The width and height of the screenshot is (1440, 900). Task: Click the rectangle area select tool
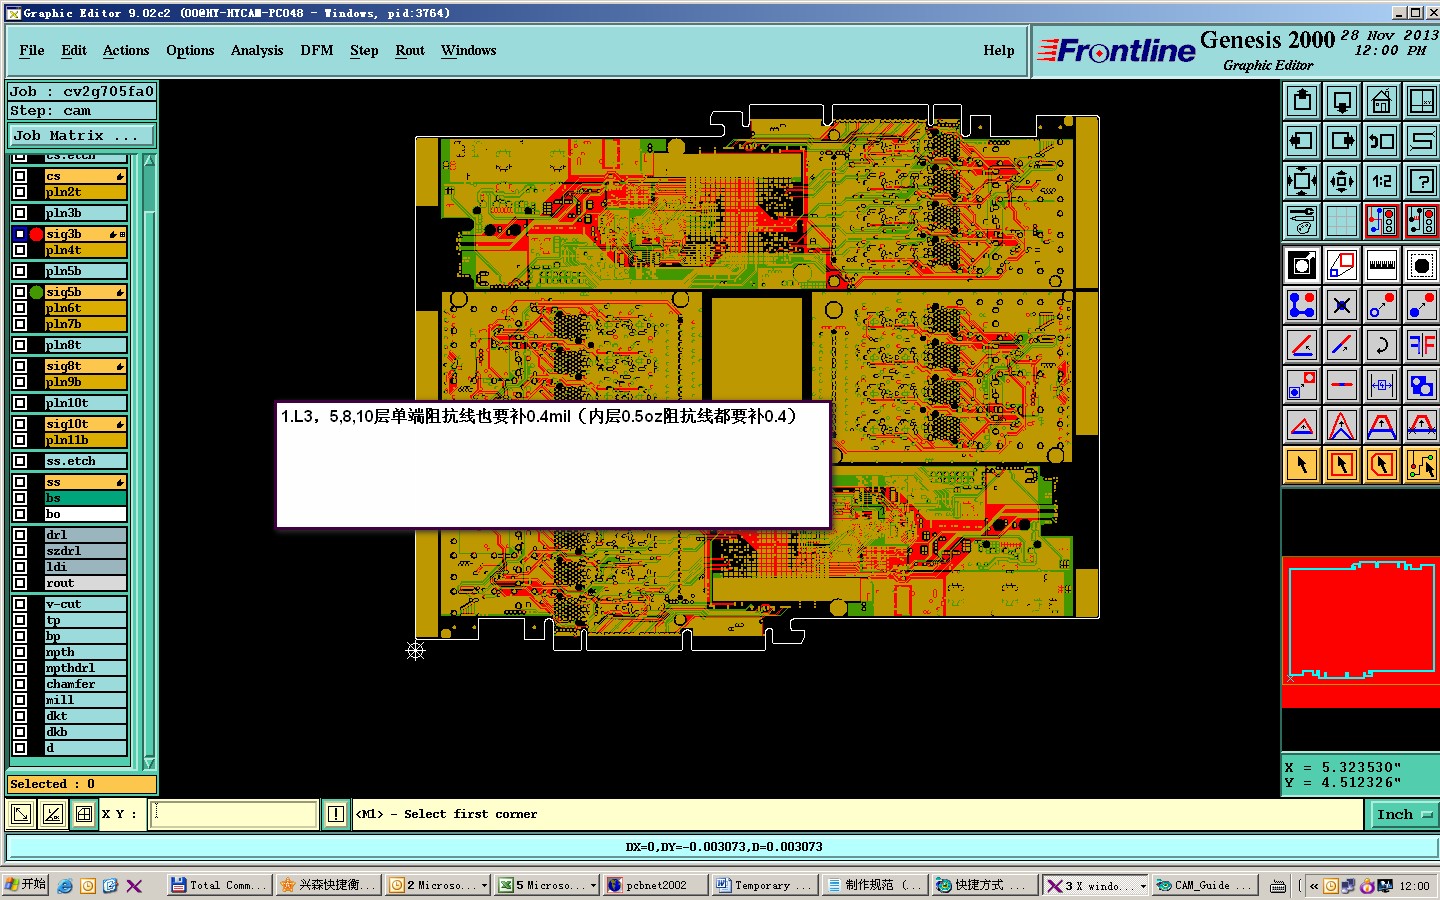tap(1342, 465)
